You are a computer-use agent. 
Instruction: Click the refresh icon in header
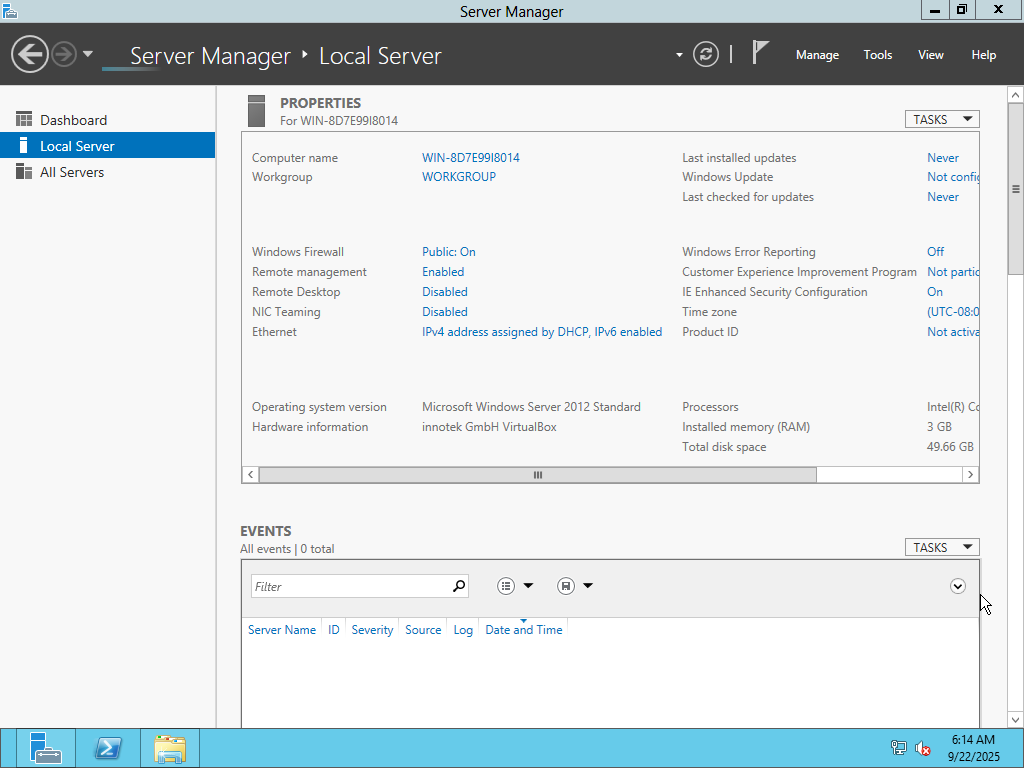tap(706, 54)
